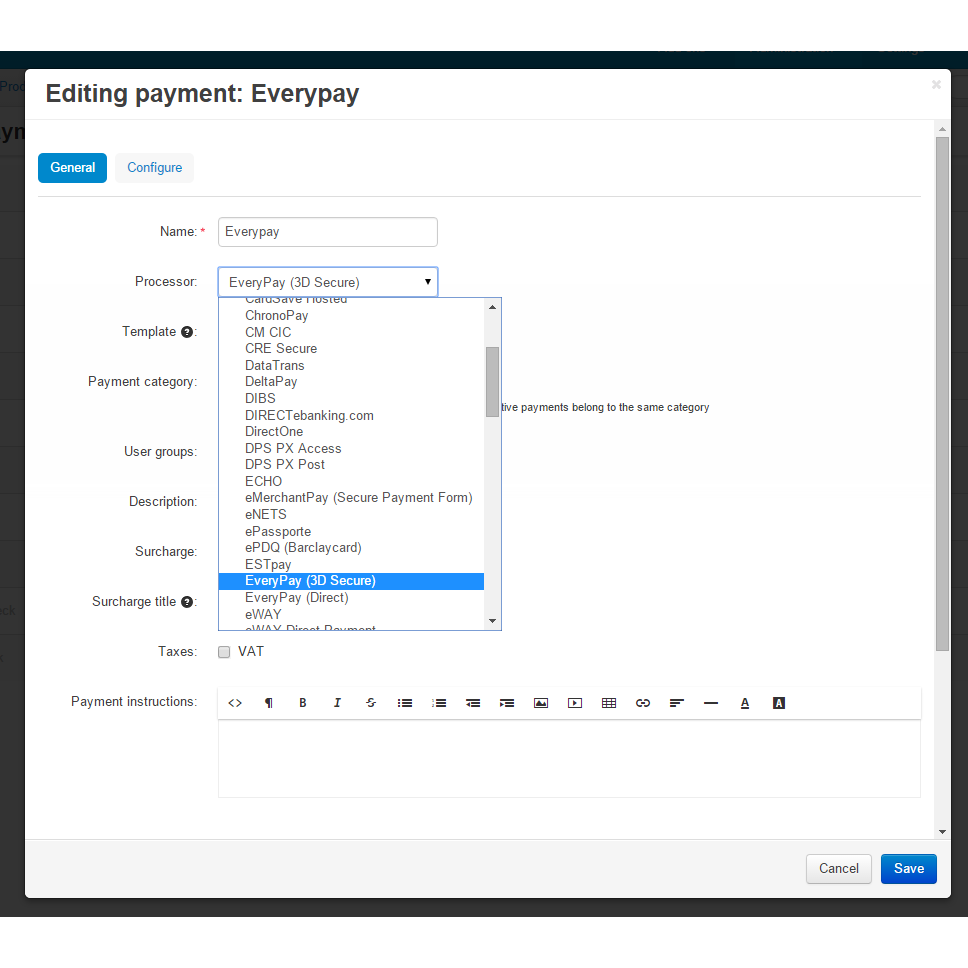Close the Editing payment dialog
This screenshot has width=968, height=968.
click(x=936, y=85)
